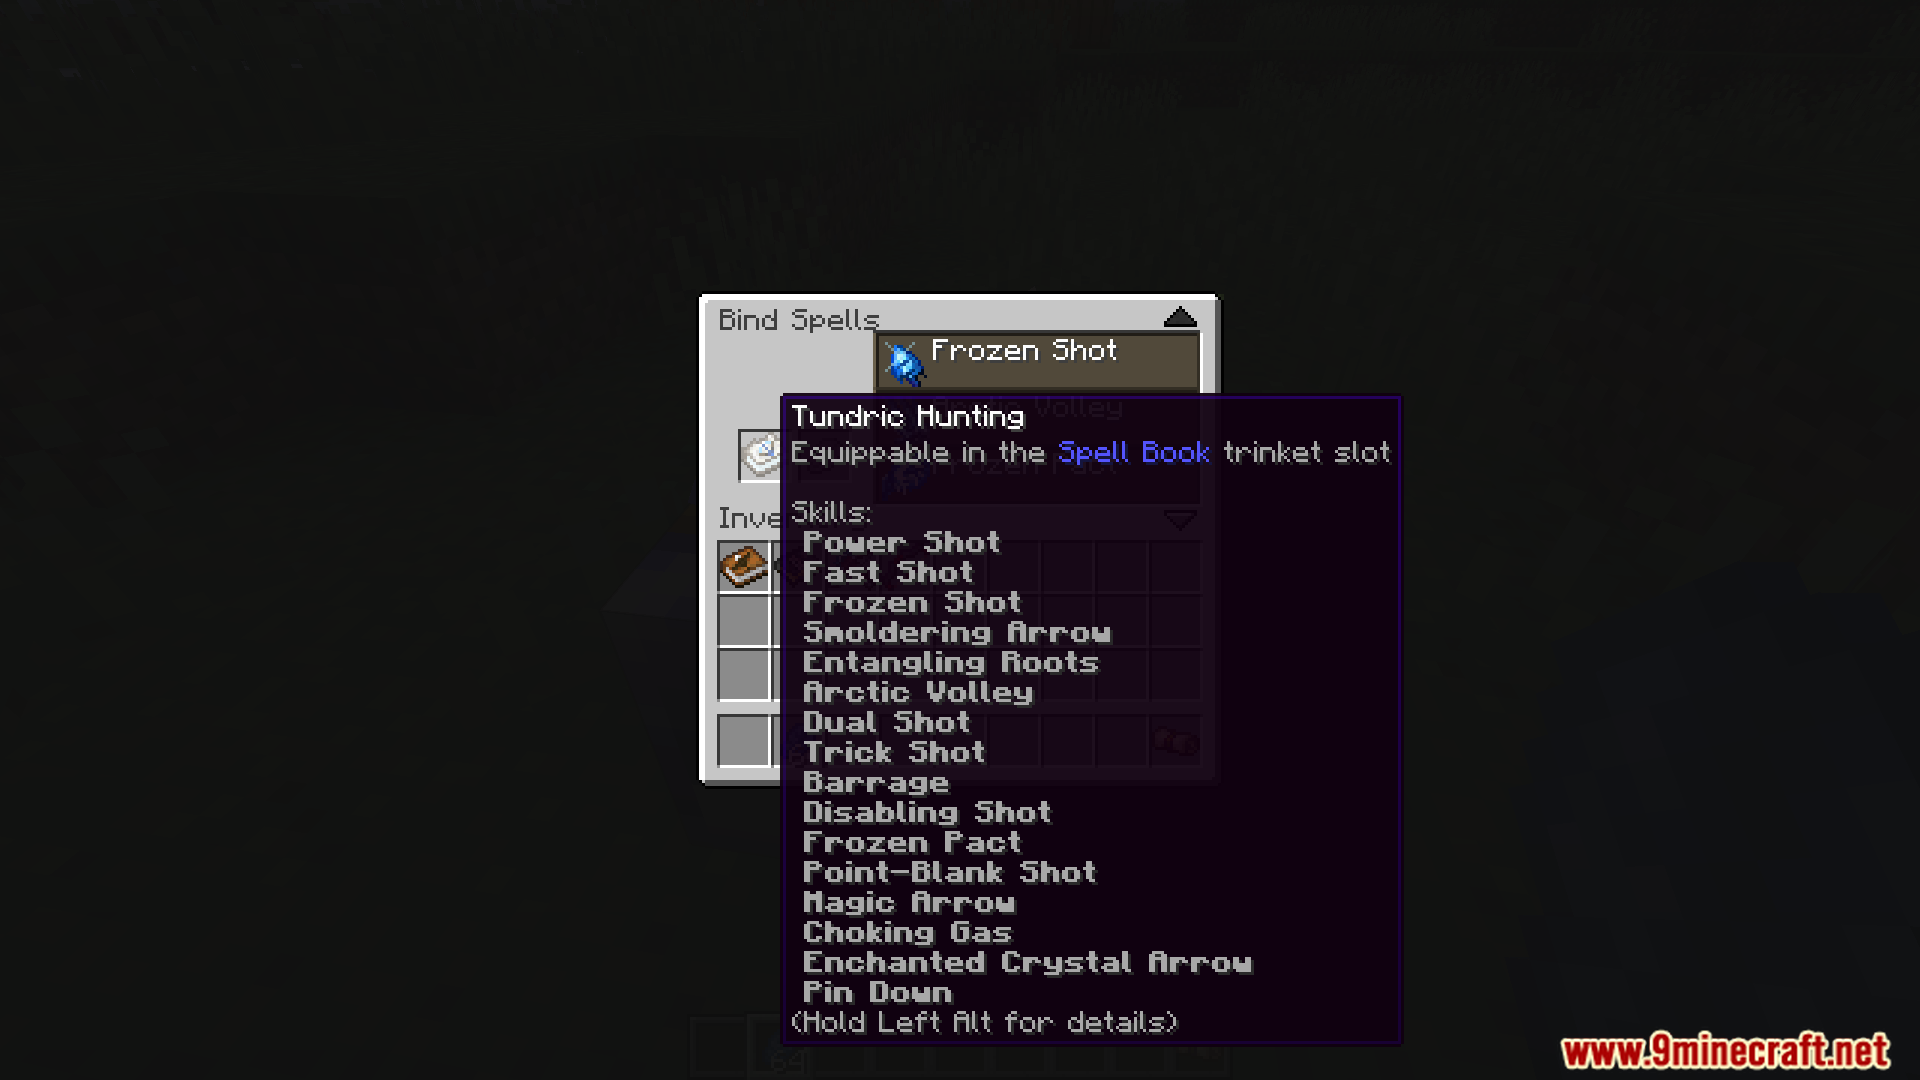Screen dimensions: 1920x1080
Task: Click the blue Frozen Shot spell icon
Action: [904, 362]
